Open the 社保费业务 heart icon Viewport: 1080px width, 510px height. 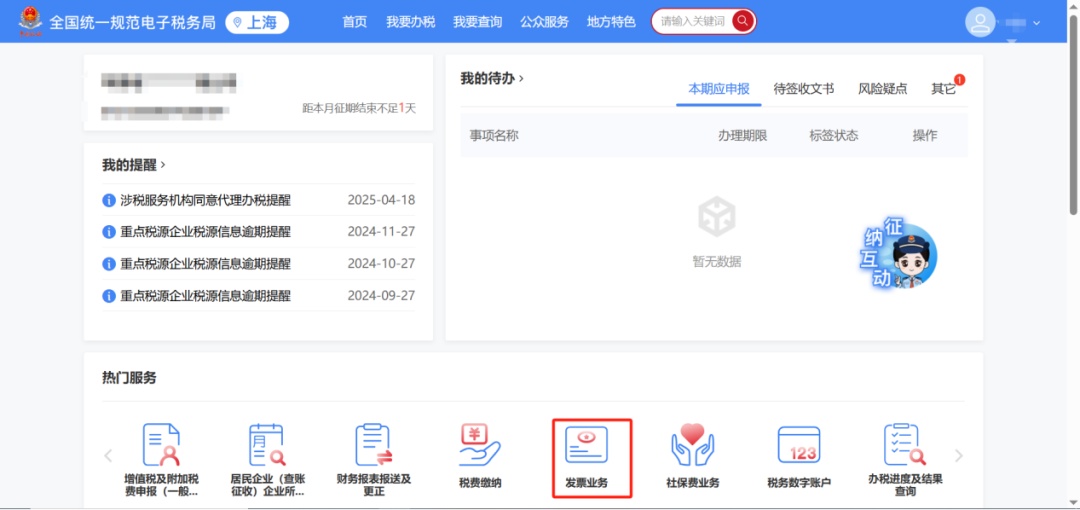coord(692,446)
